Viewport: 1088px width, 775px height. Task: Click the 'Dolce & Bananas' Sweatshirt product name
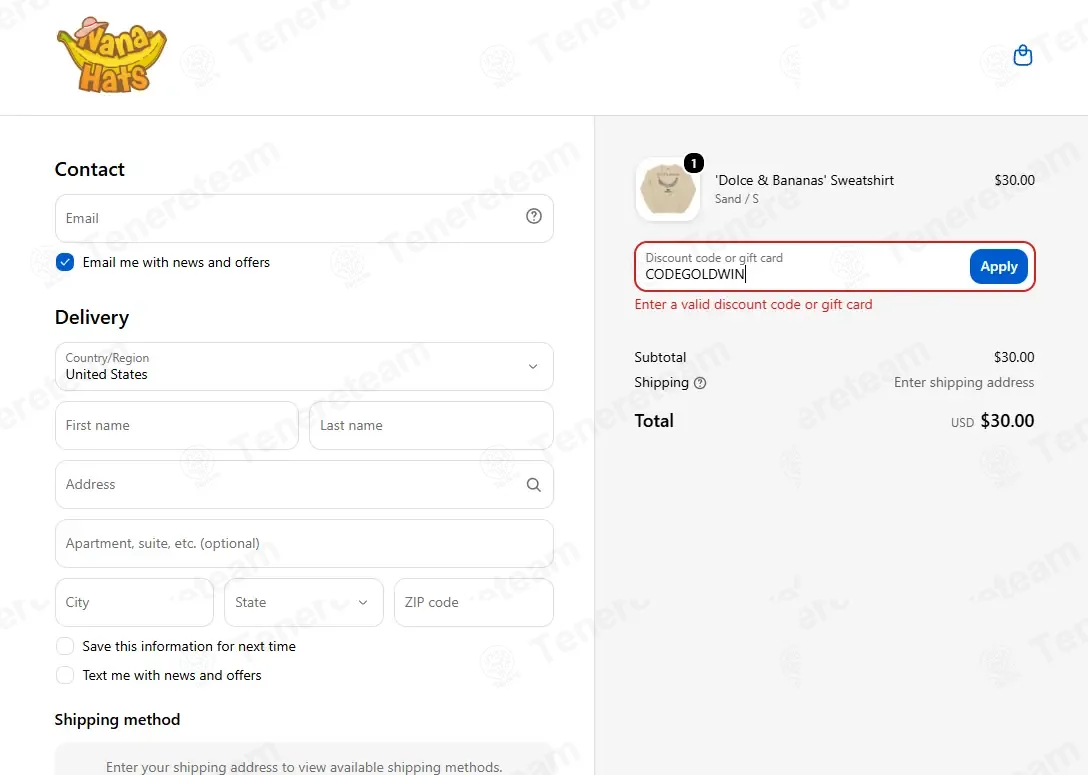[804, 180]
